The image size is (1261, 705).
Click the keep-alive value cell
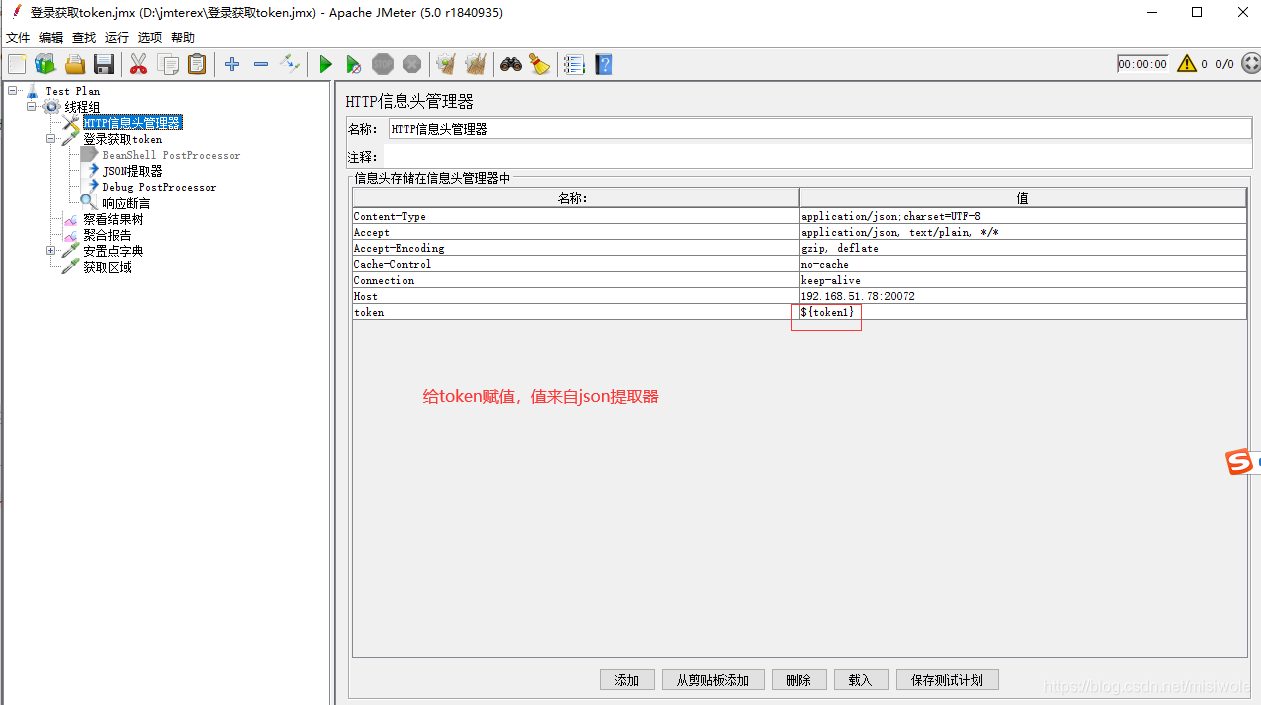[x=1023, y=280]
